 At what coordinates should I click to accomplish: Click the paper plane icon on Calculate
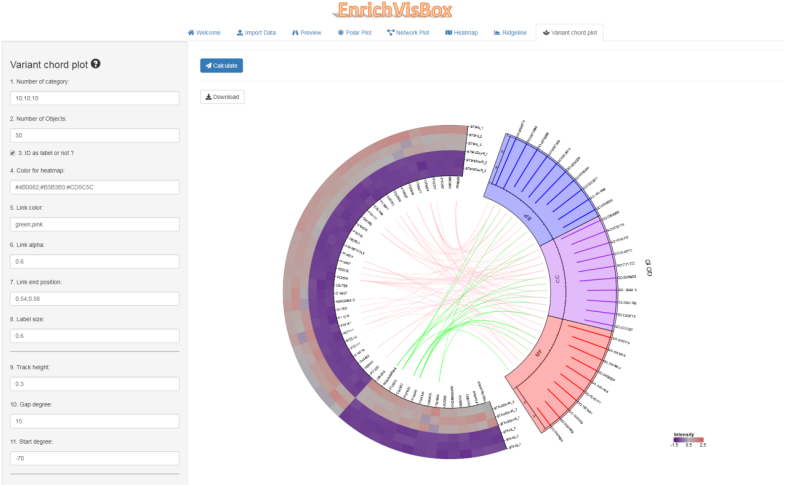[x=209, y=66]
